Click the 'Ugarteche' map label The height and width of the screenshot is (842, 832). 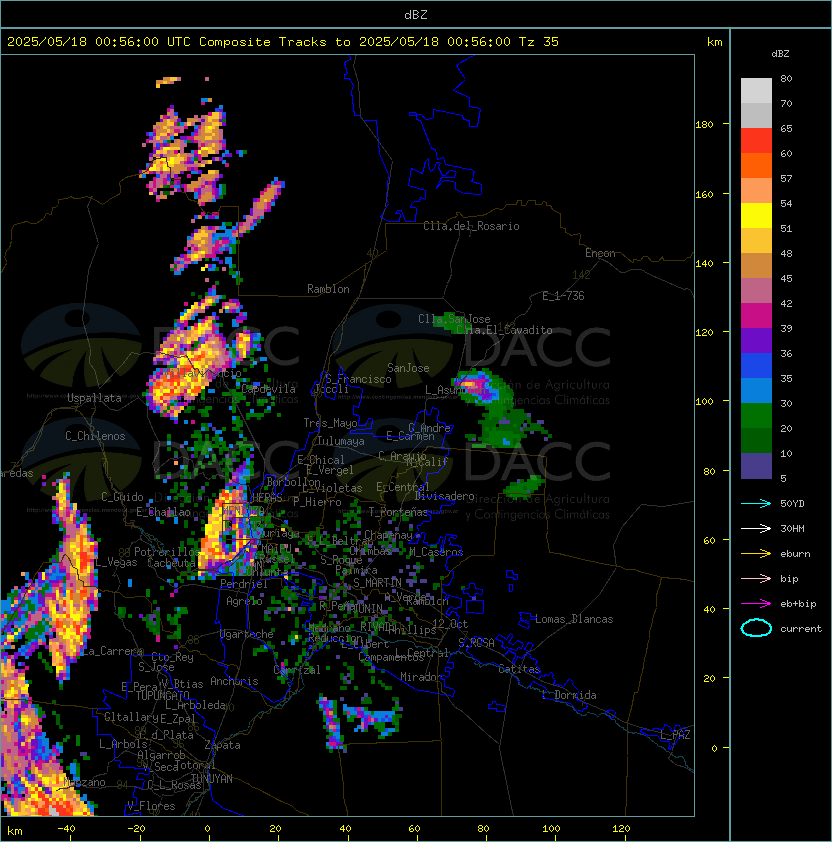click(247, 634)
